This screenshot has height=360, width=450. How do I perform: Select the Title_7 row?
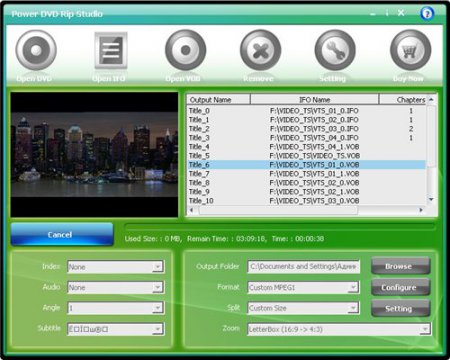(306, 174)
